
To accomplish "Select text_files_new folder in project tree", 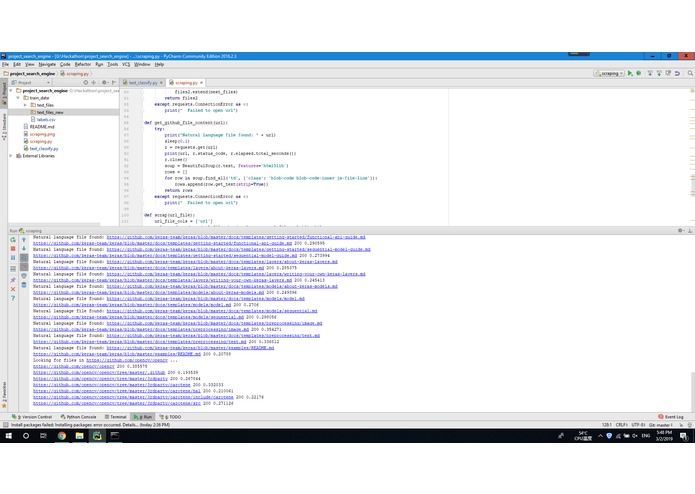I will click(x=50, y=113).
